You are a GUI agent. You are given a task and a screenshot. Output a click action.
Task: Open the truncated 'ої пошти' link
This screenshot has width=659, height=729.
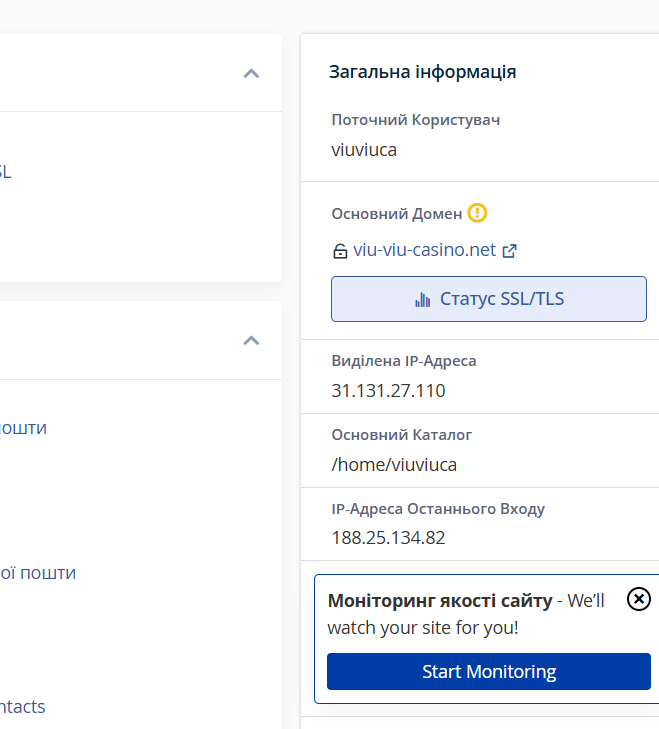coord(38,573)
